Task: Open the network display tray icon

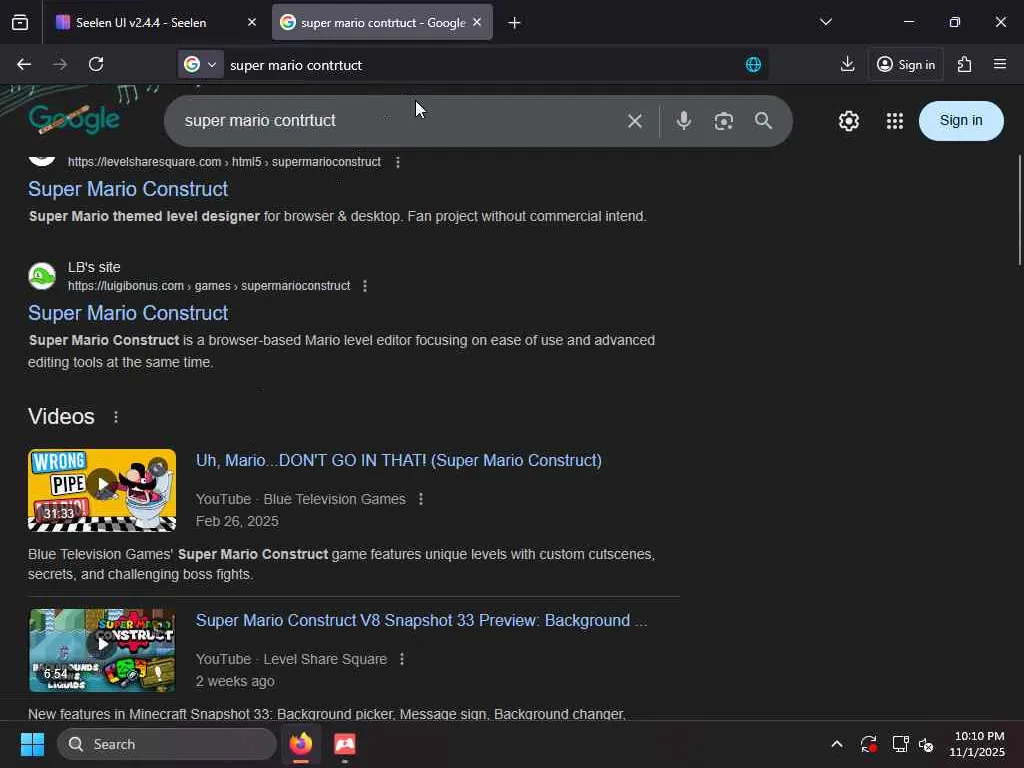Action: 900,744
